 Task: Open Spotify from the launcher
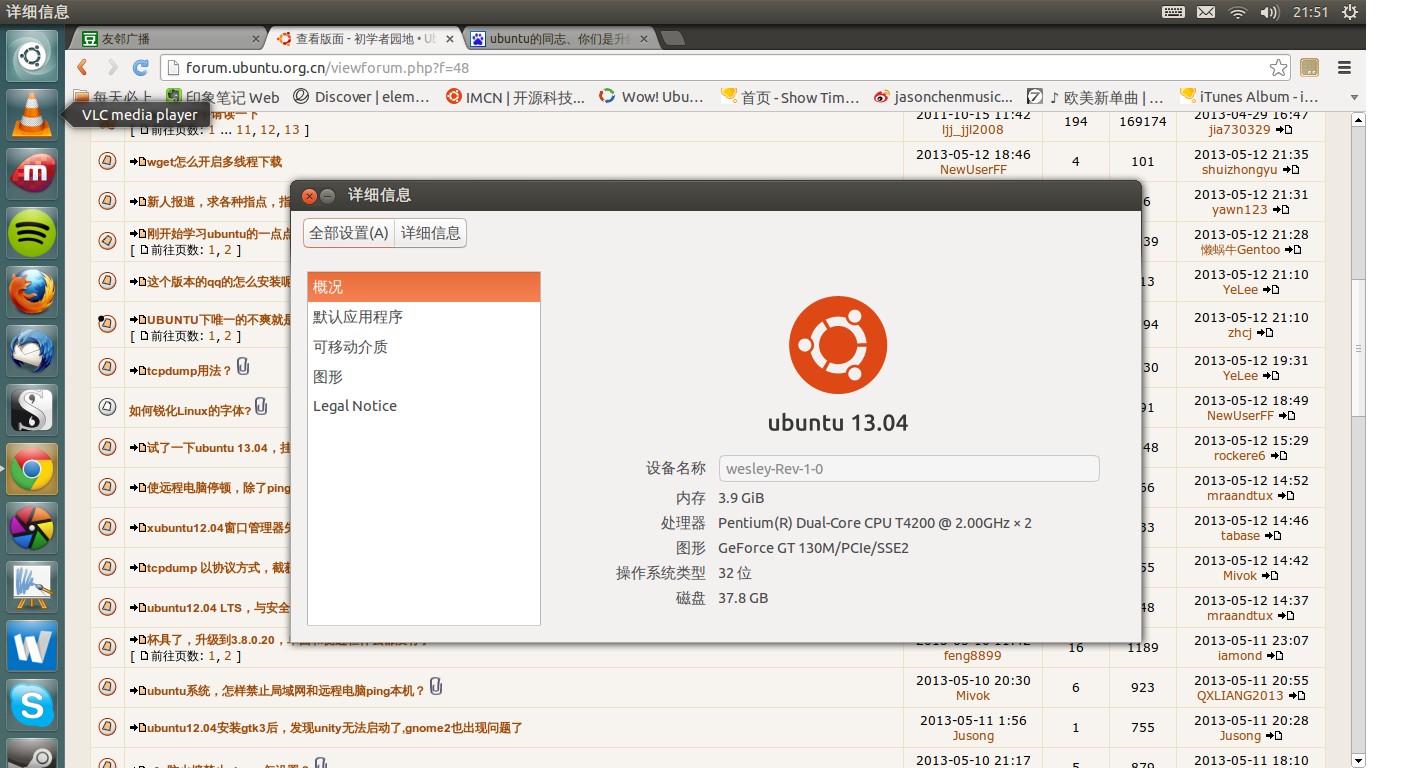click(32, 233)
